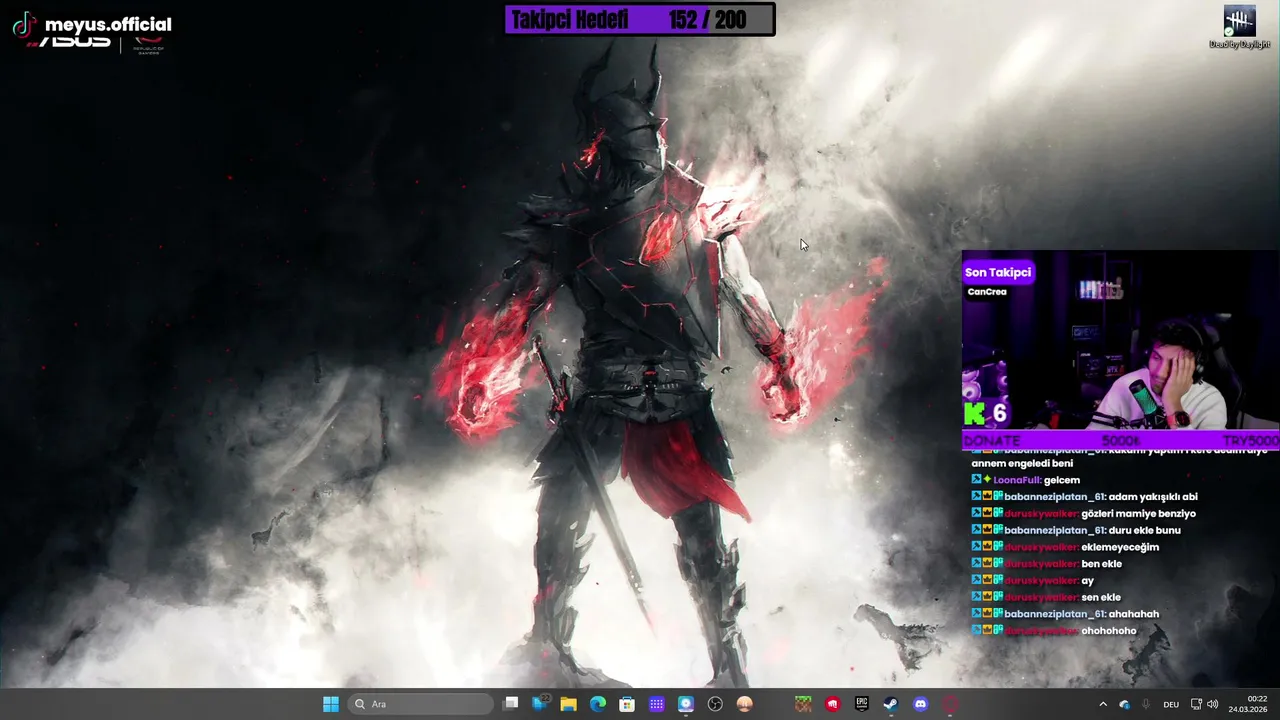Open the DEU input language switcher

pyautogui.click(x=1171, y=704)
